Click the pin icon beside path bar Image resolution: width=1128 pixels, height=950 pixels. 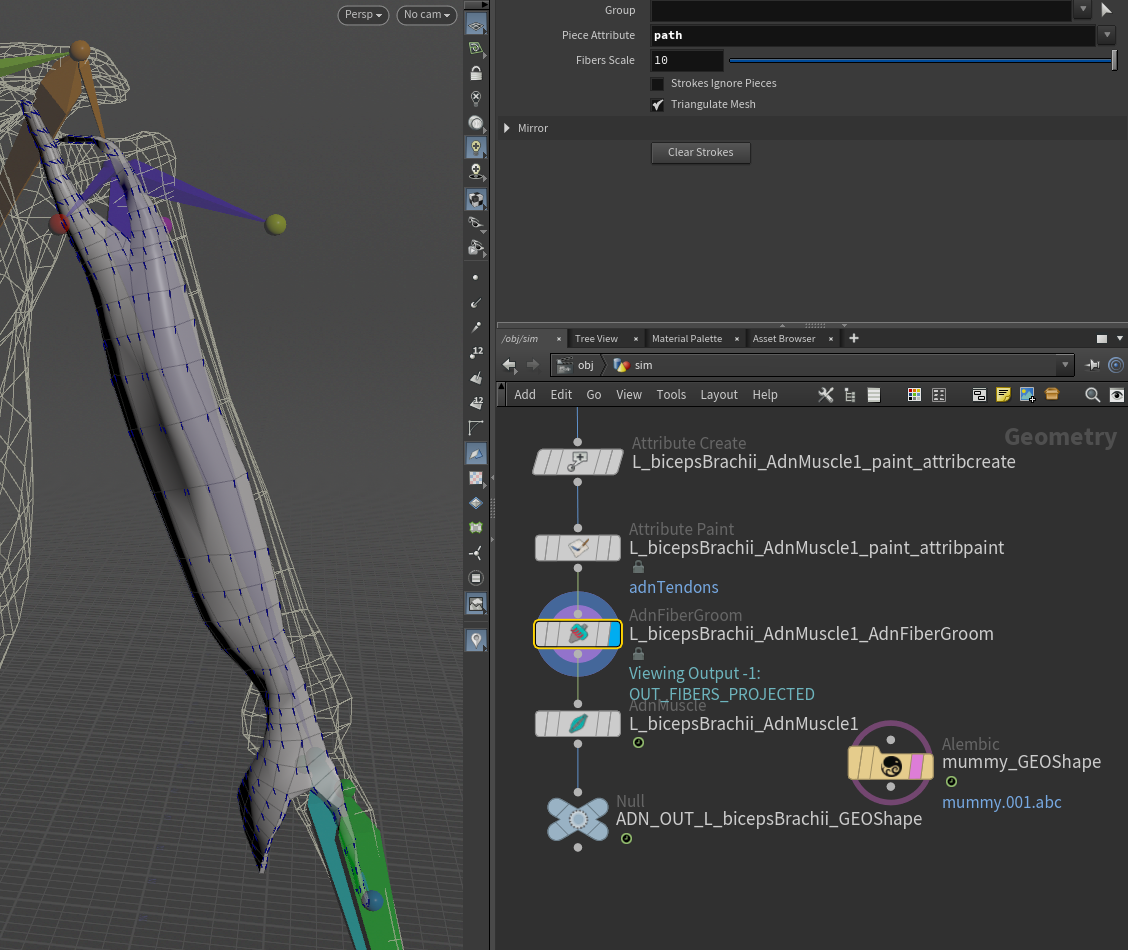click(1093, 365)
